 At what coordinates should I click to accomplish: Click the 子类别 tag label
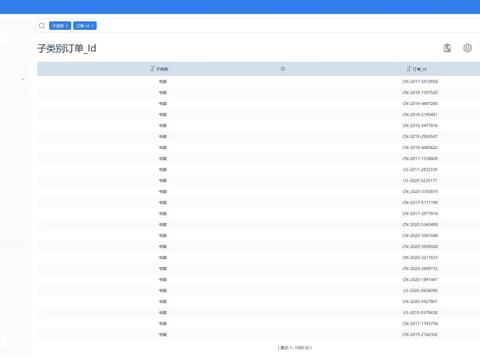[58, 26]
